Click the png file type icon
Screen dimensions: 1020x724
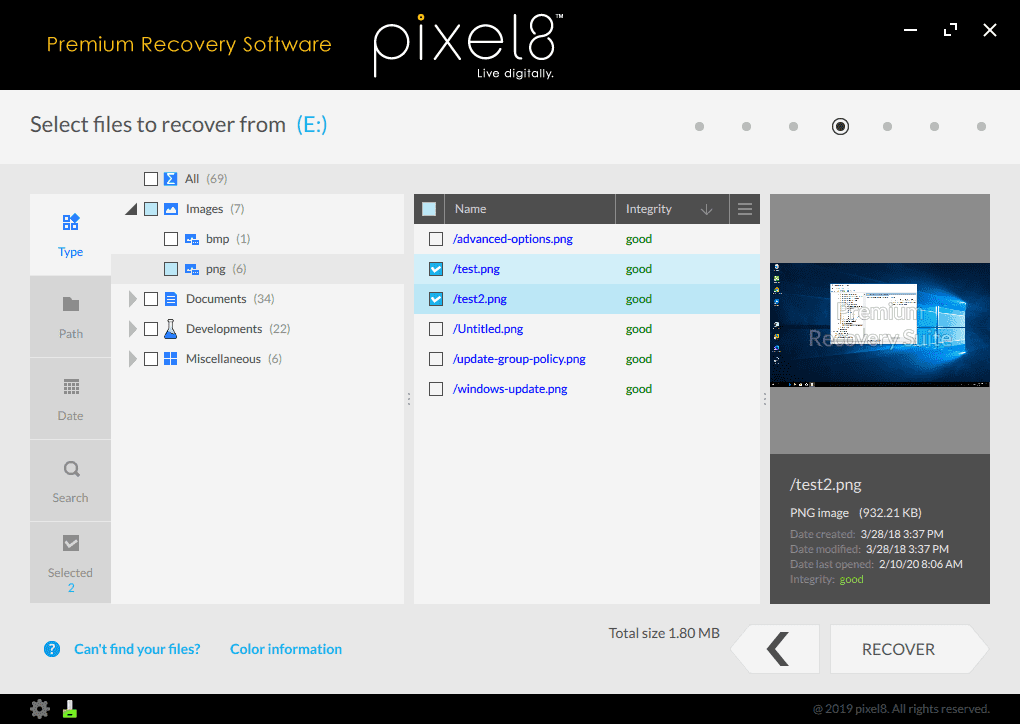[x=192, y=269]
